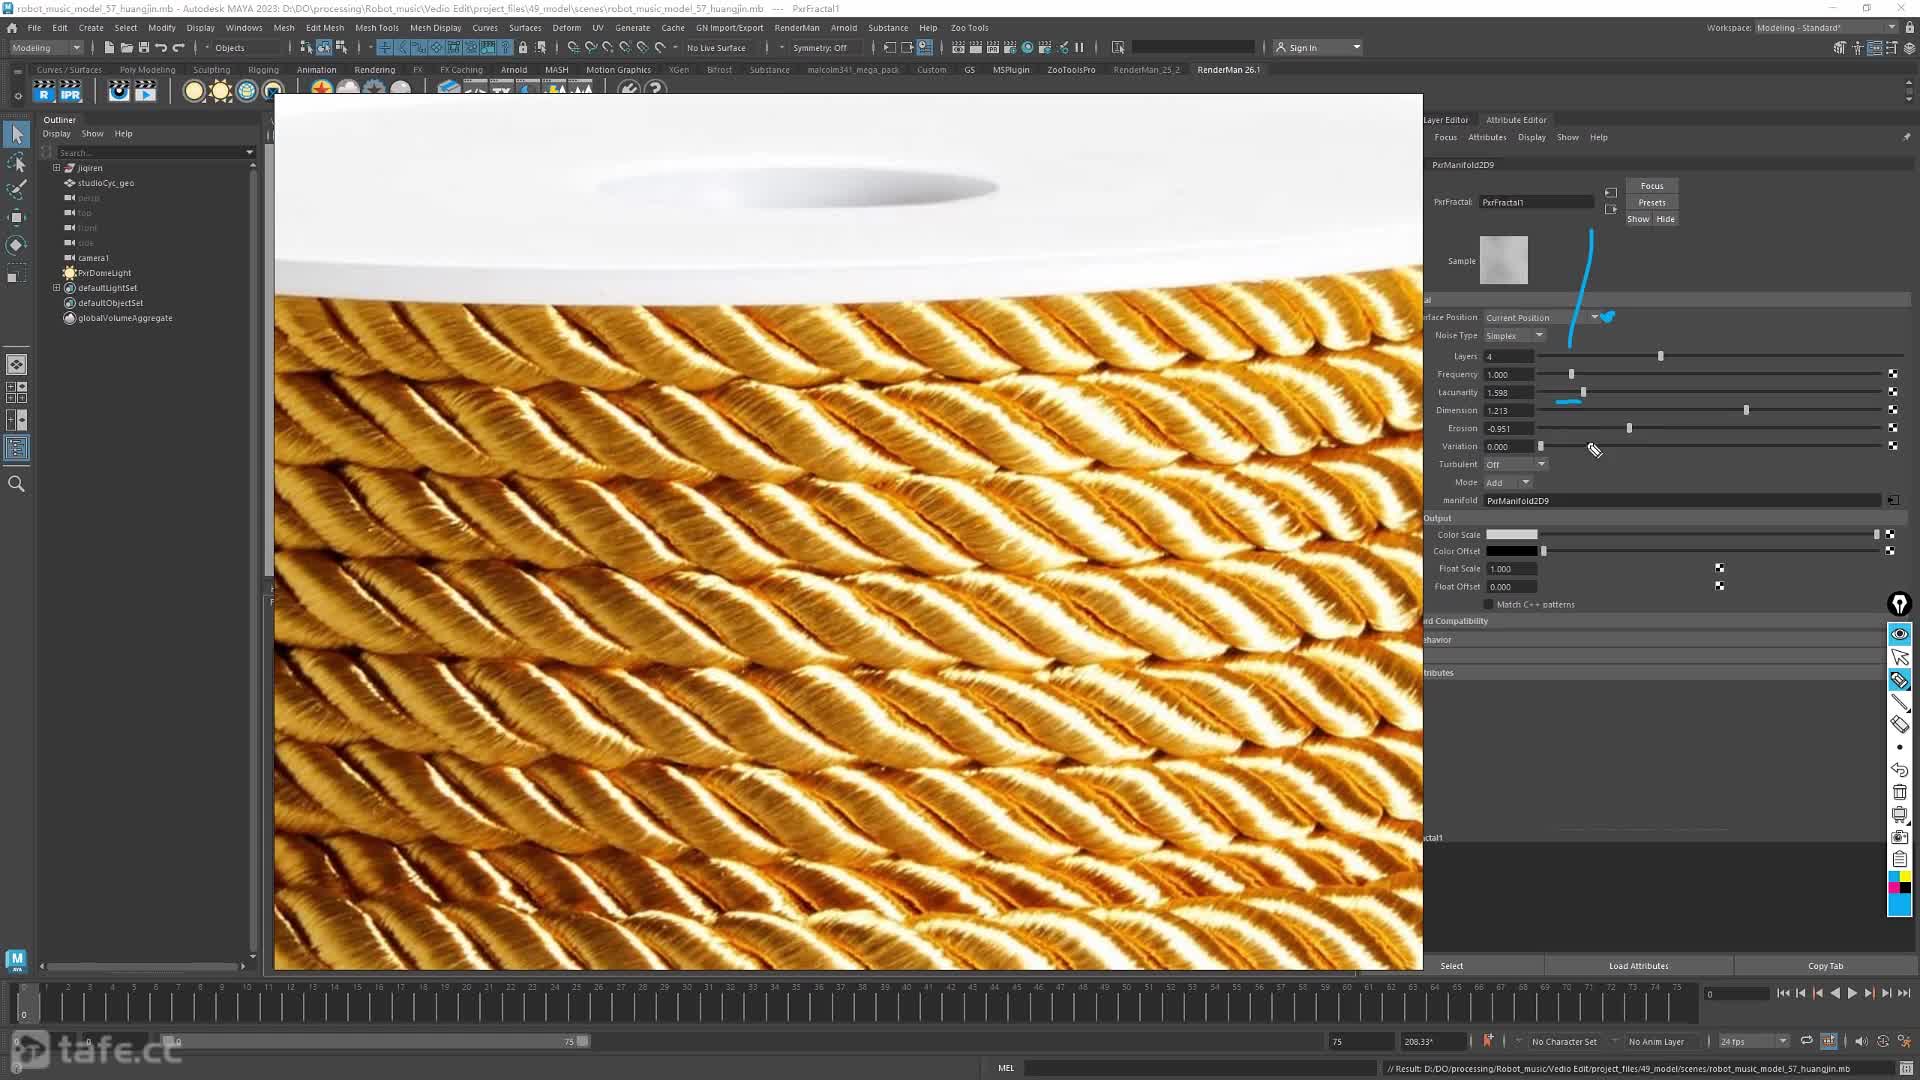Switch to the RenderMan 26.1 shelf tab

point(1228,70)
